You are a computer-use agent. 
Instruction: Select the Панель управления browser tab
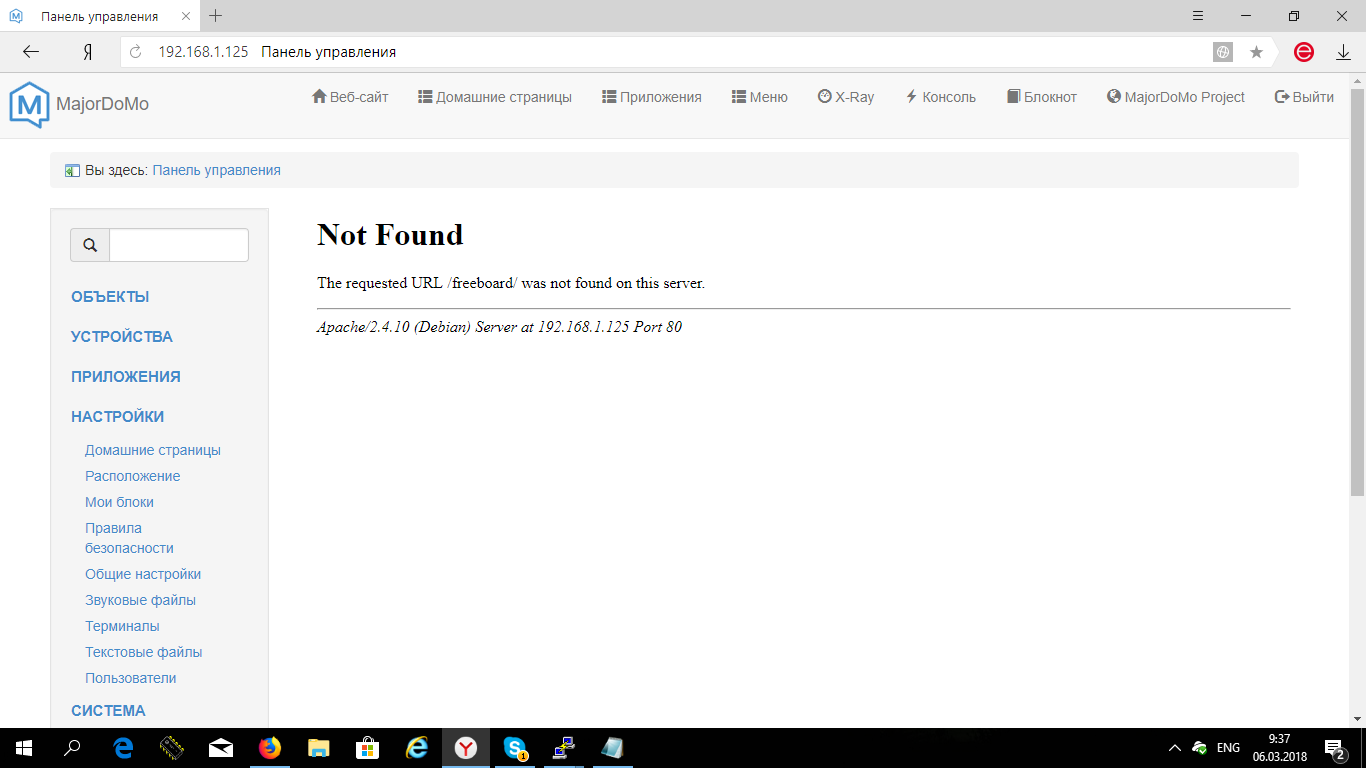100,16
